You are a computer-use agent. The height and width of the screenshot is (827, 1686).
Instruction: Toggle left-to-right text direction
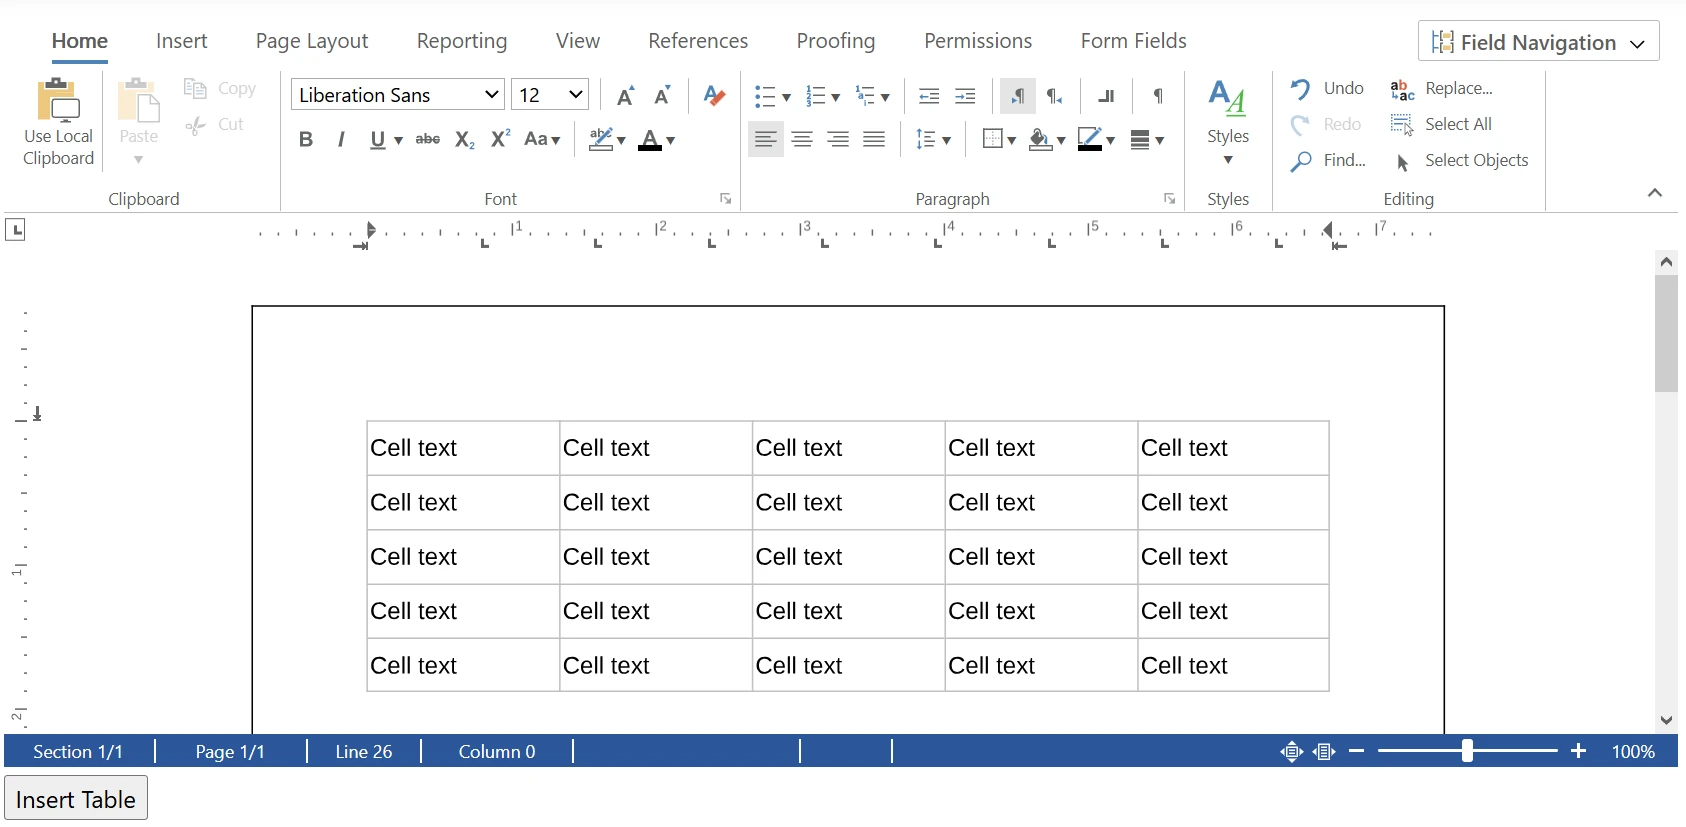coord(1018,96)
